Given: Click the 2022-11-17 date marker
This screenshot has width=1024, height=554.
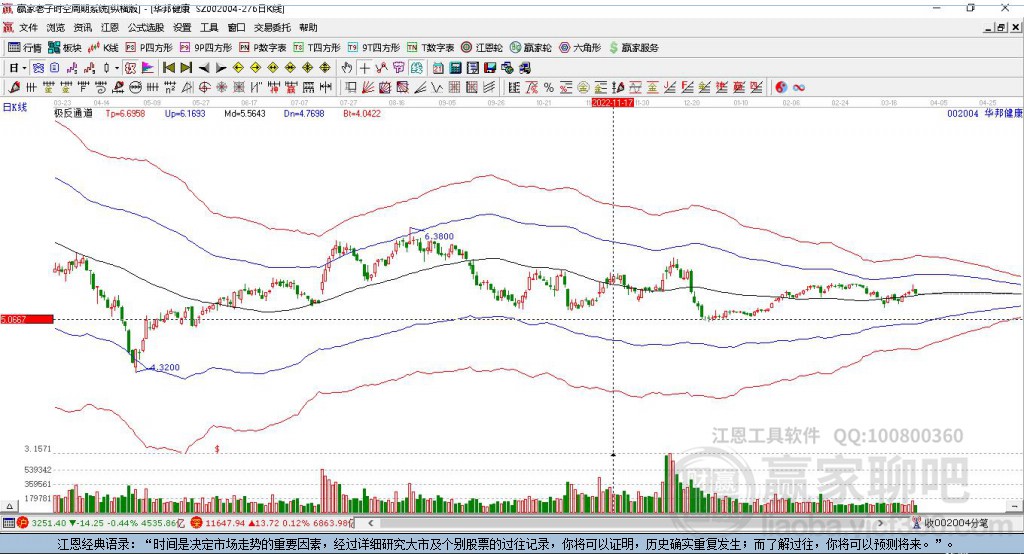Looking at the screenshot, I should pyautogui.click(x=613, y=103).
